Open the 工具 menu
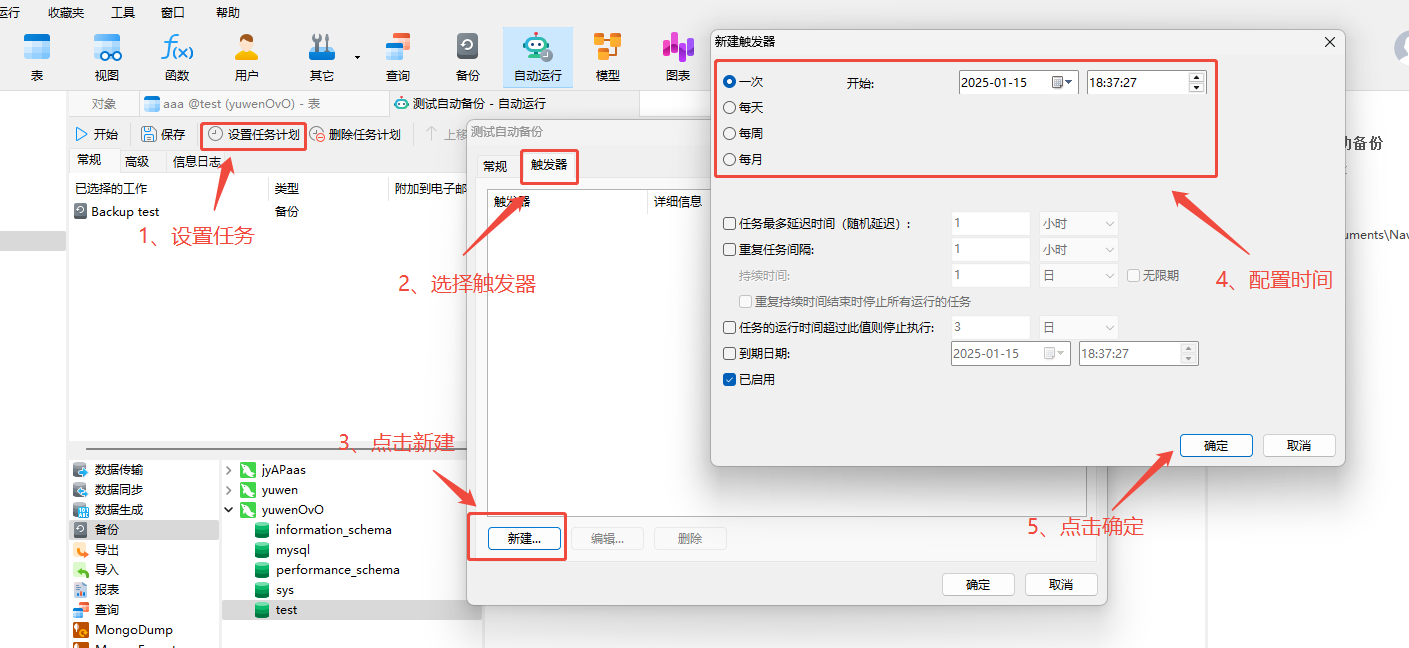1409x648 pixels. [x=122, y=12]
